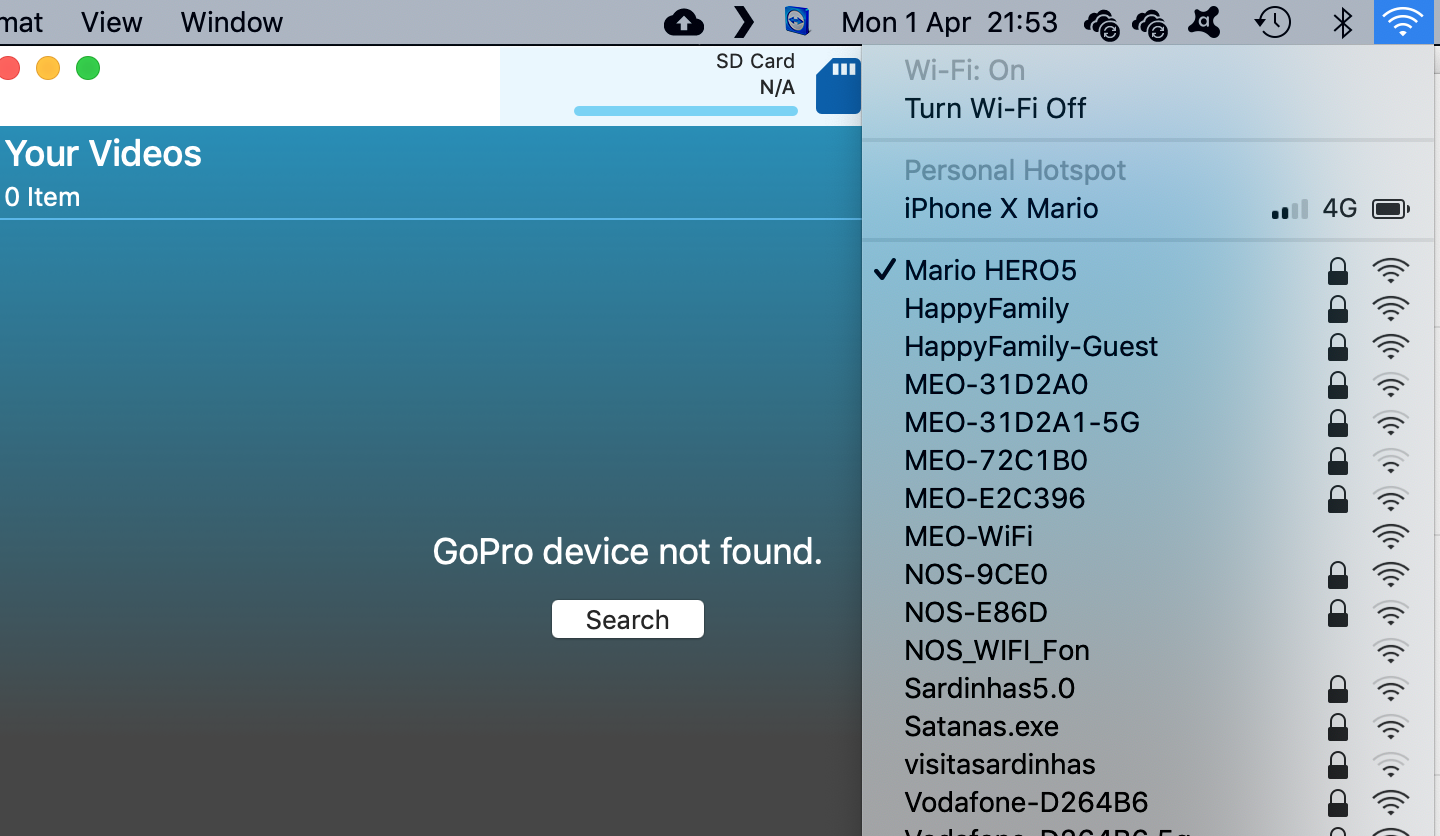
Task: Click the date and time Mon 1 Apr 21:53
Action: click(x=949, y=22)
